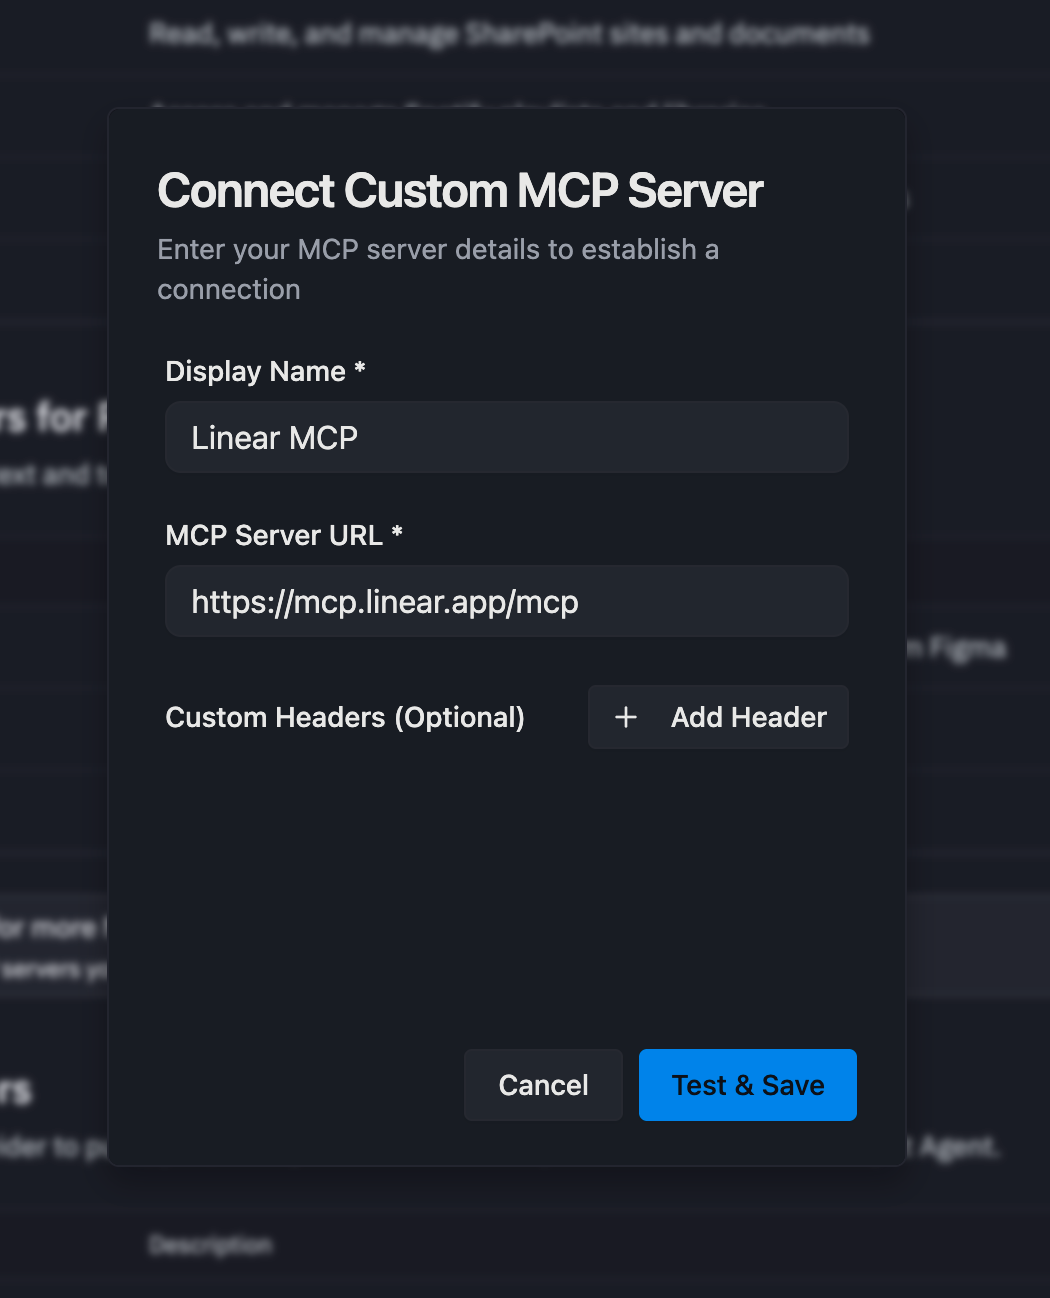Select the text 'Linear MCP' in Display Name
The height and width of the screenshot is (1298, 1050).
click(274, 437)
